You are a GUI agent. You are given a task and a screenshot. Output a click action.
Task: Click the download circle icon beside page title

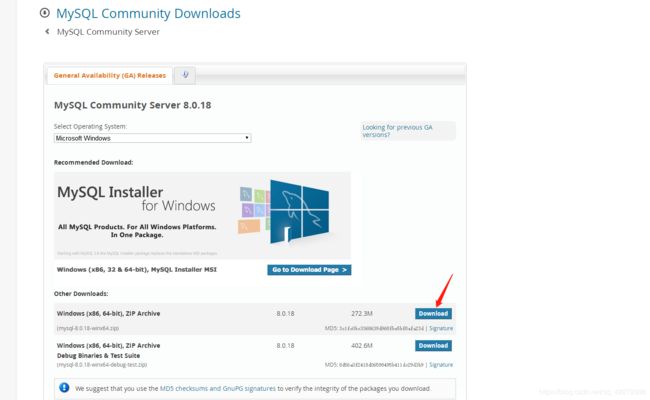tap(44, 13)
